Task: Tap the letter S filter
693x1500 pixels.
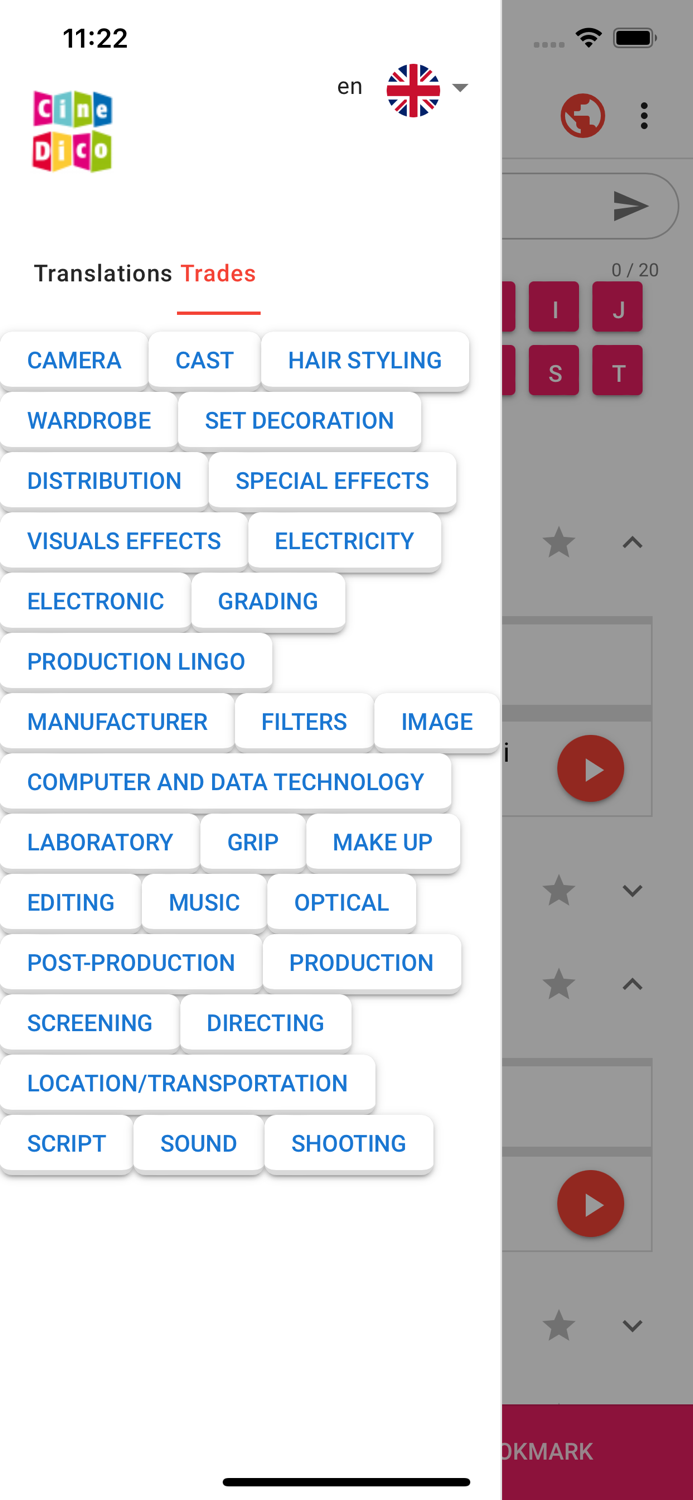Action: (555, 373)
